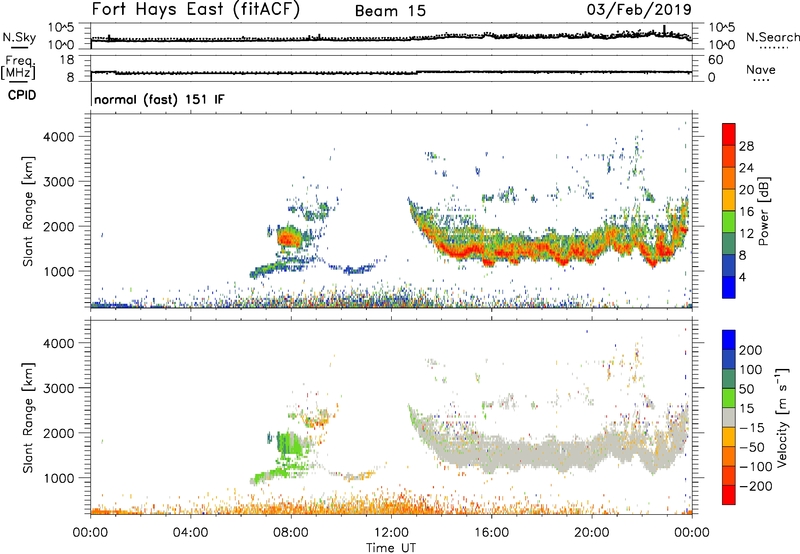Click the '16:00' time axis tick
Screen dimensions: 800x554
click(491, 533)
